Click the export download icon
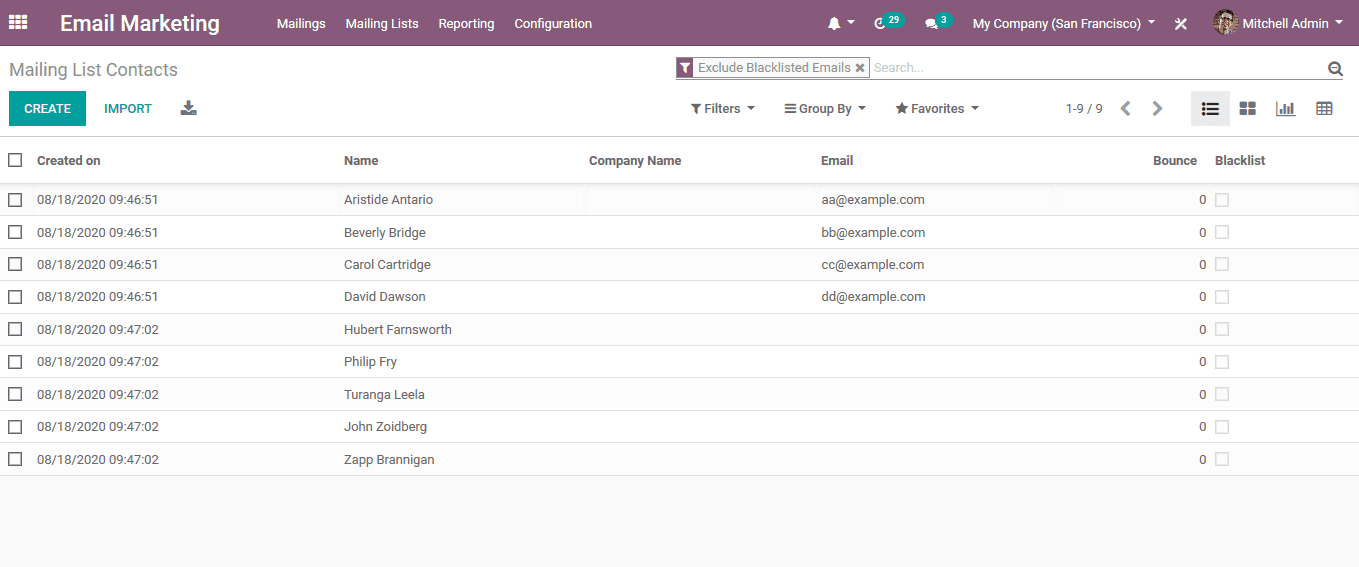1359x567 pixels. (x=188, y=108)
